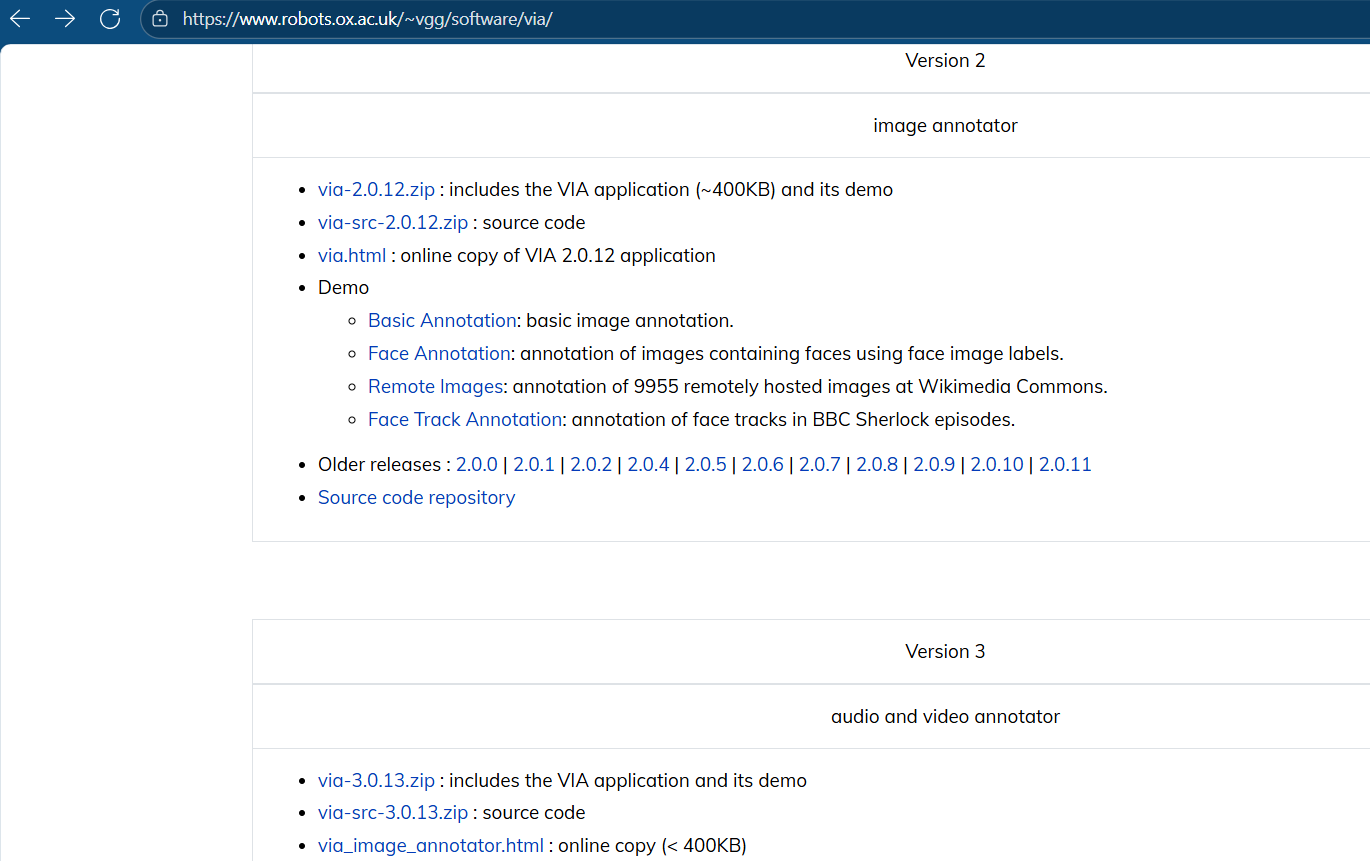Image resolution: width=1370 pixels, height=861 pixels.
Task: Open the Face Annotation demo
Action: click(x=439, y=353)
